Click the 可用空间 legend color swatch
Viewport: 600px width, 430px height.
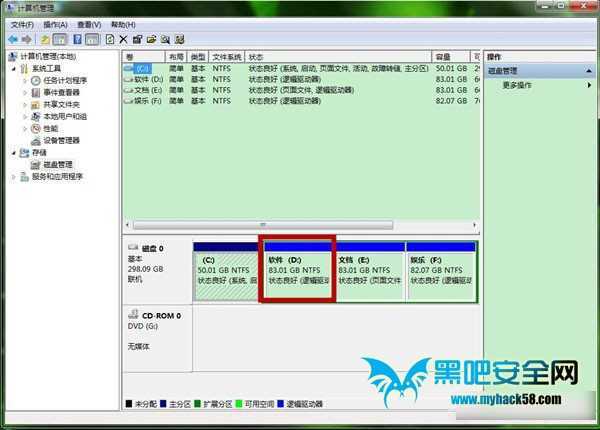(239, 404)
